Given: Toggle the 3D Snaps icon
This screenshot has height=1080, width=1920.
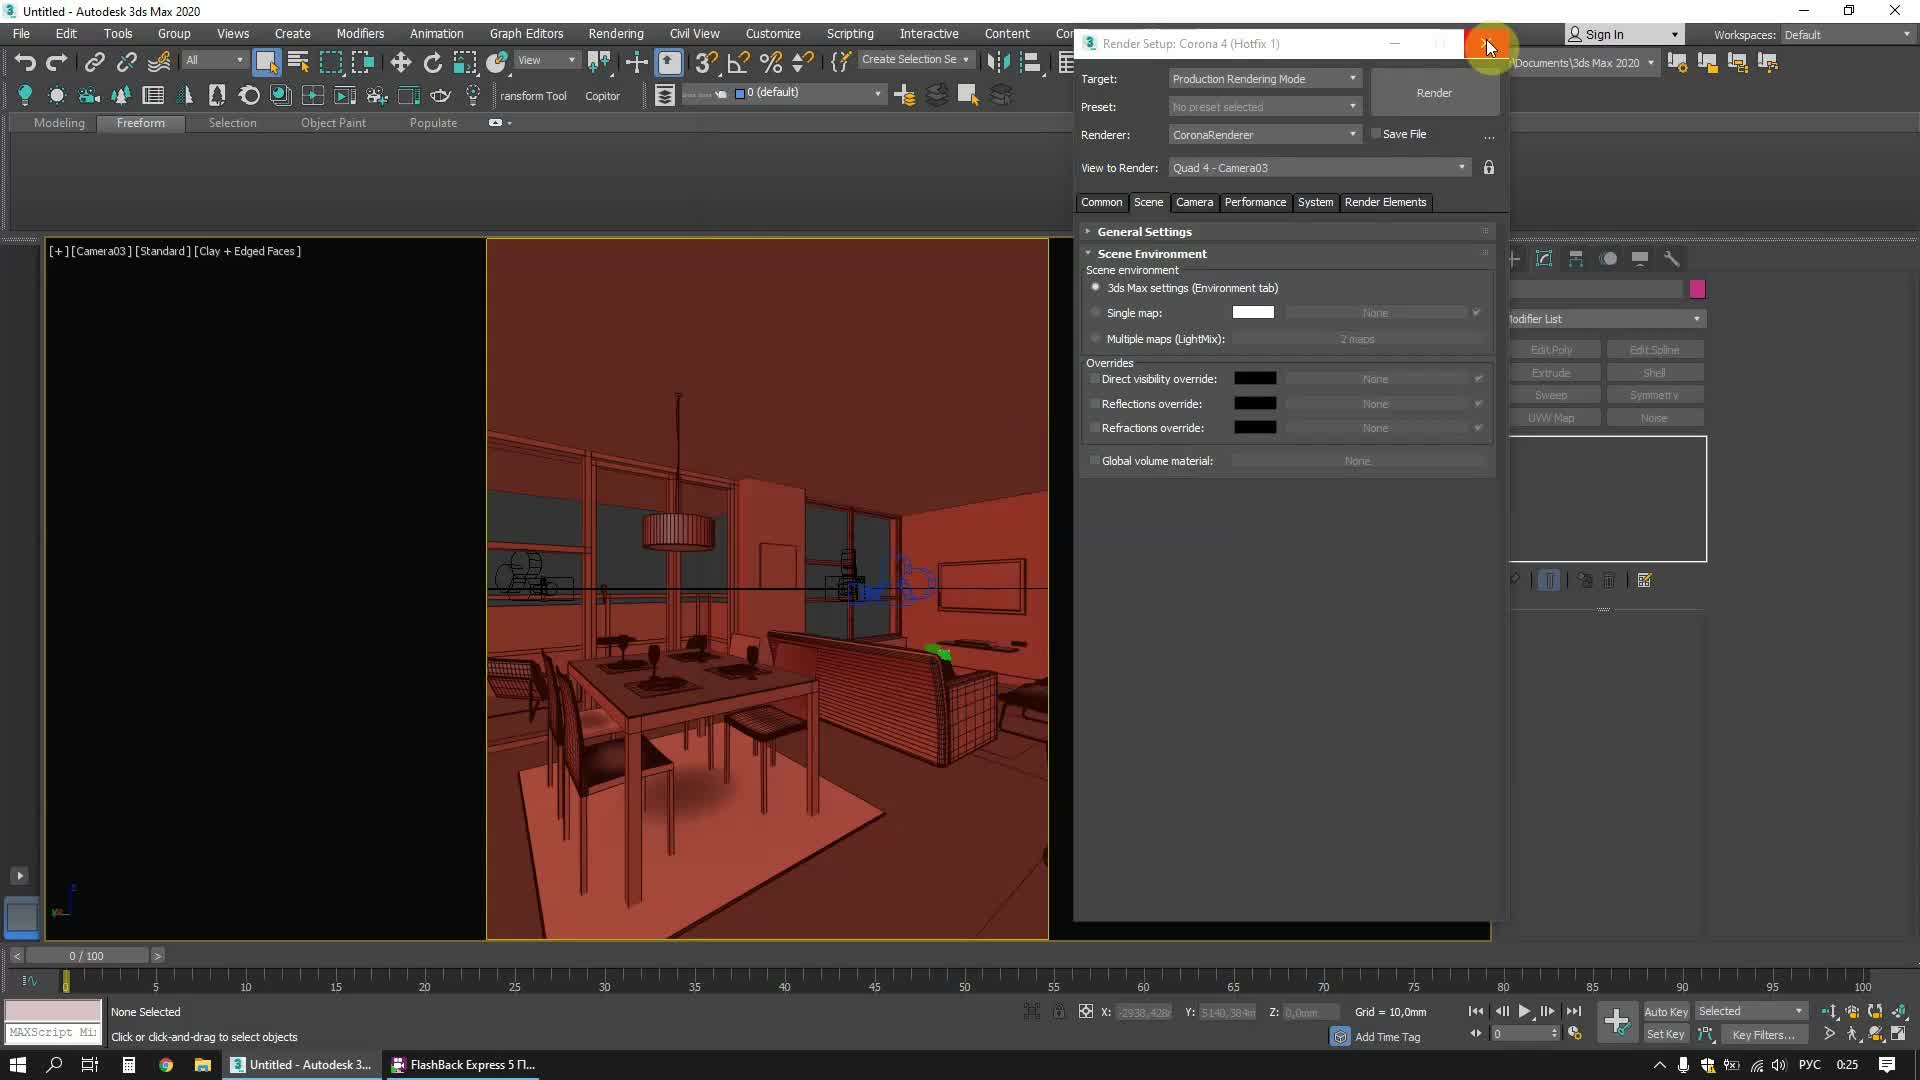Looking at the screenshot, I should pyautogui.click(x=706, y=62).
